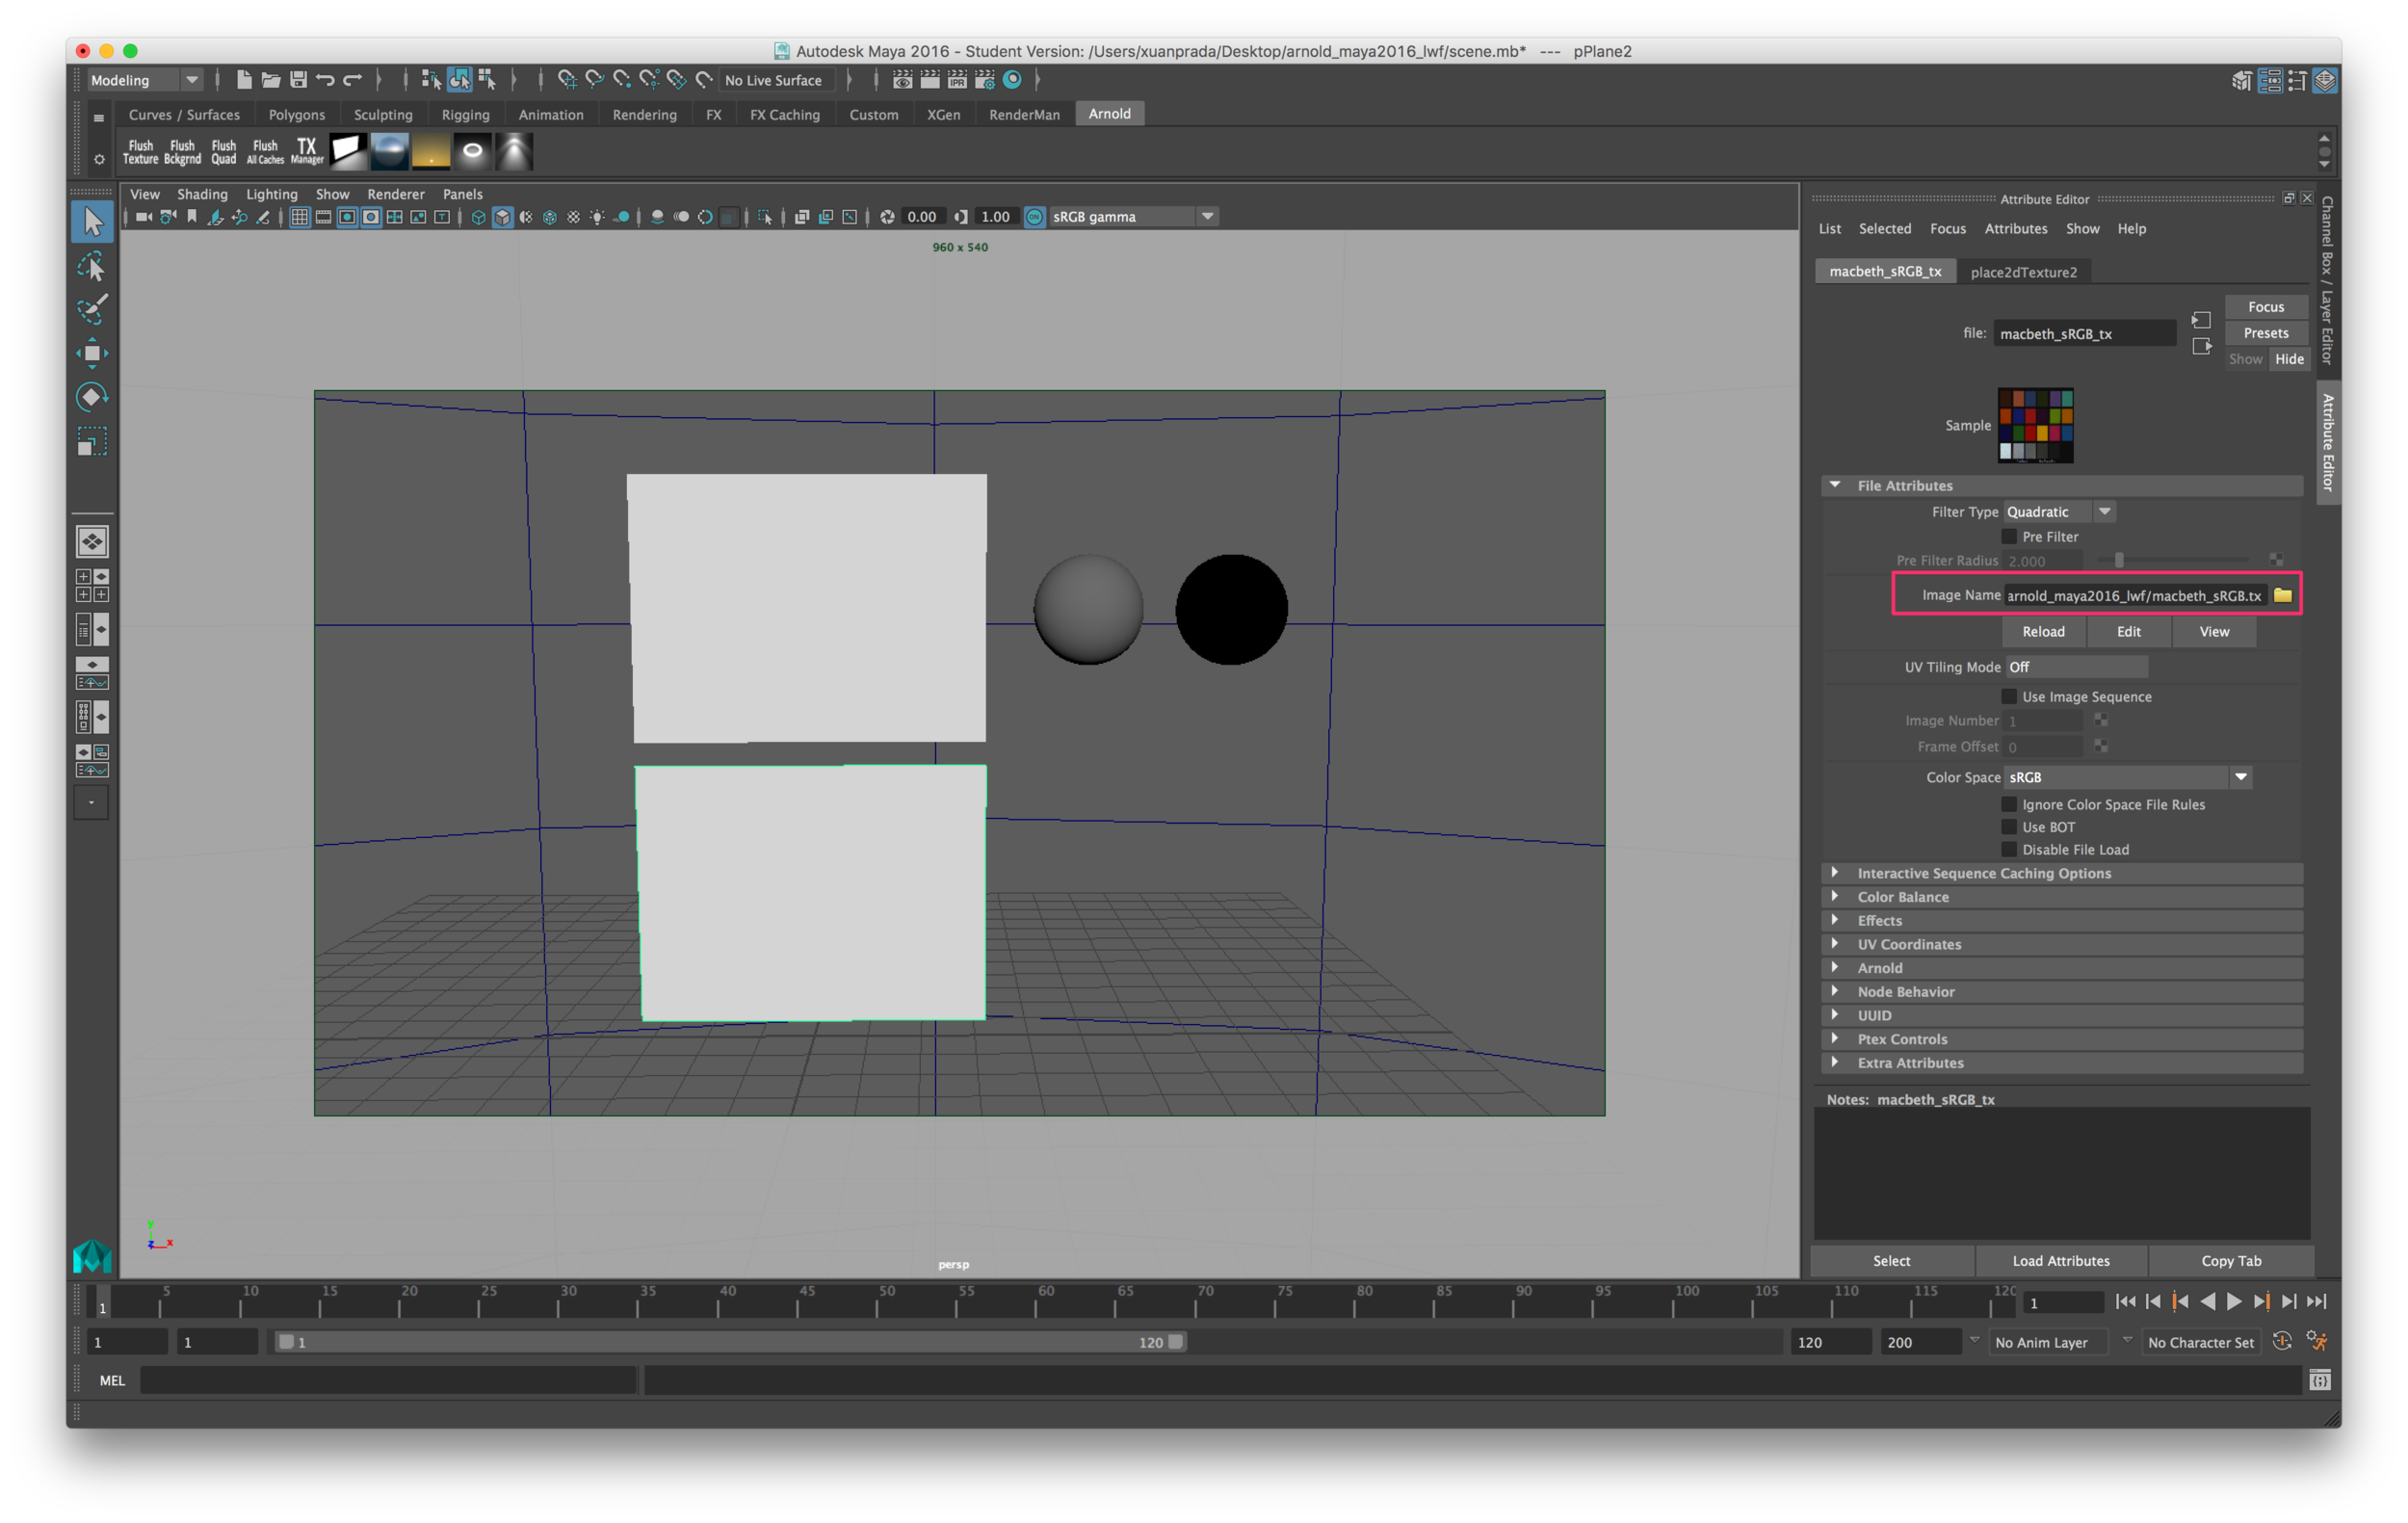Open the Rendering shelf tab
2408x1523 pixels.
pyautogui.click(x=644, y=114)
